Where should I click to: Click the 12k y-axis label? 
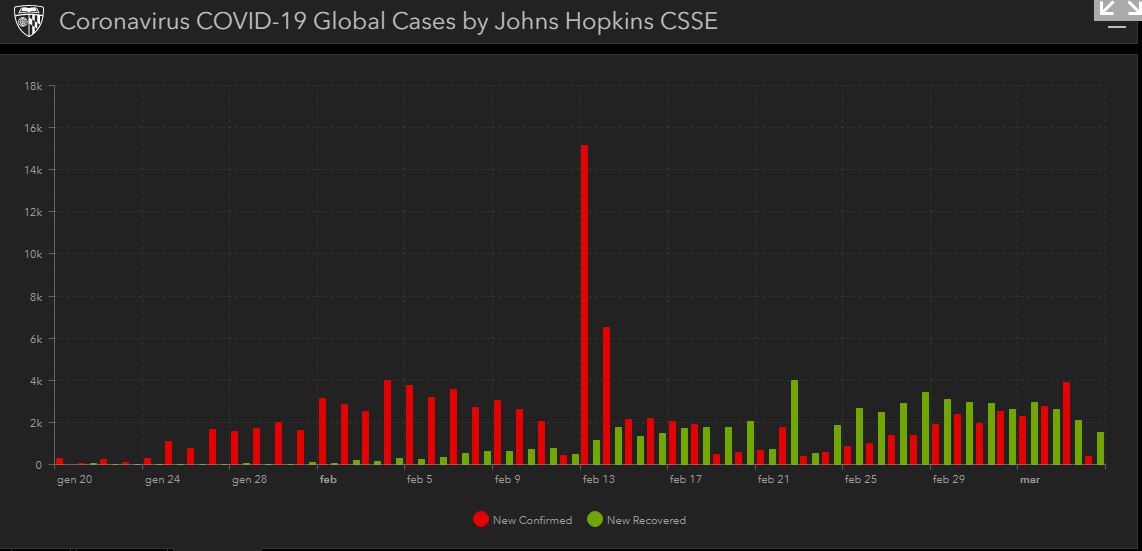point(34,212)
